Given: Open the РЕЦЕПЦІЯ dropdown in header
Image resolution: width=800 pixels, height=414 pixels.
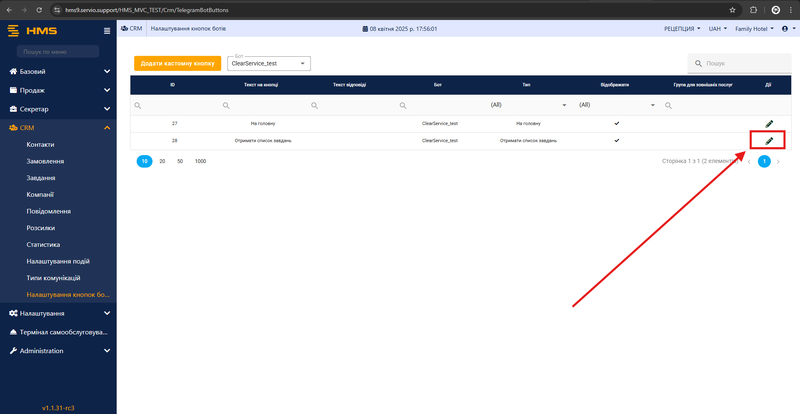Looking at the screenshot, I should coord(681,29).
